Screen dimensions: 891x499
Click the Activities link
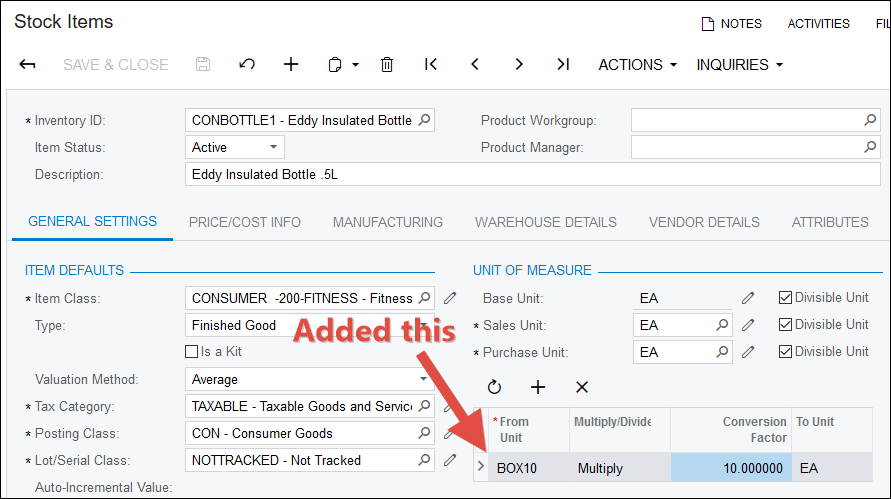click(818, 24)
